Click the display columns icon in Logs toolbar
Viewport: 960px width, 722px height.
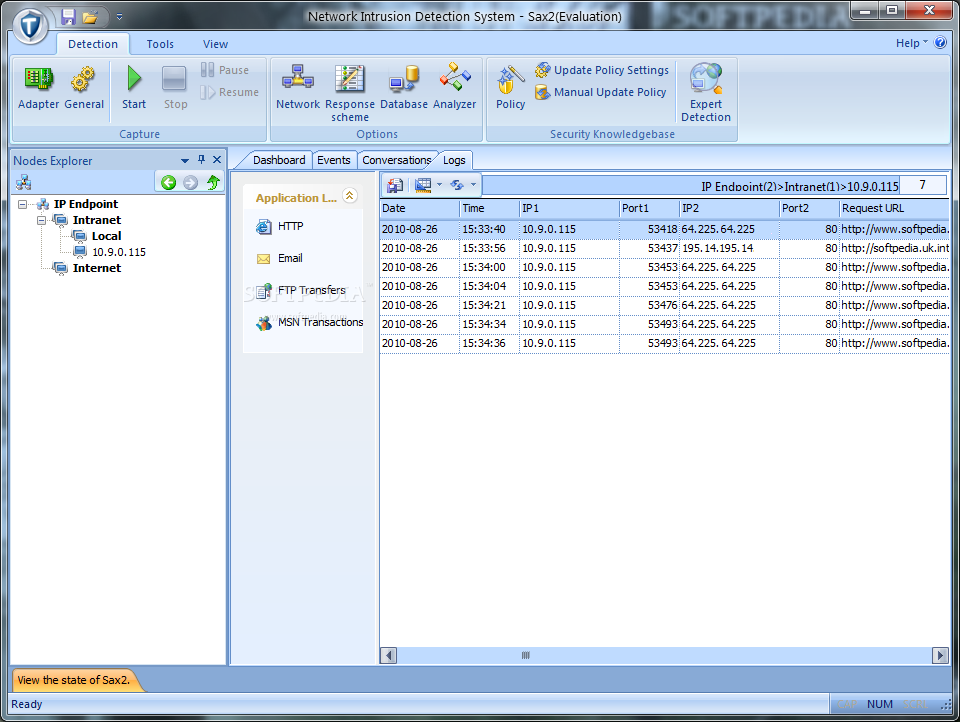coord(423,184)
